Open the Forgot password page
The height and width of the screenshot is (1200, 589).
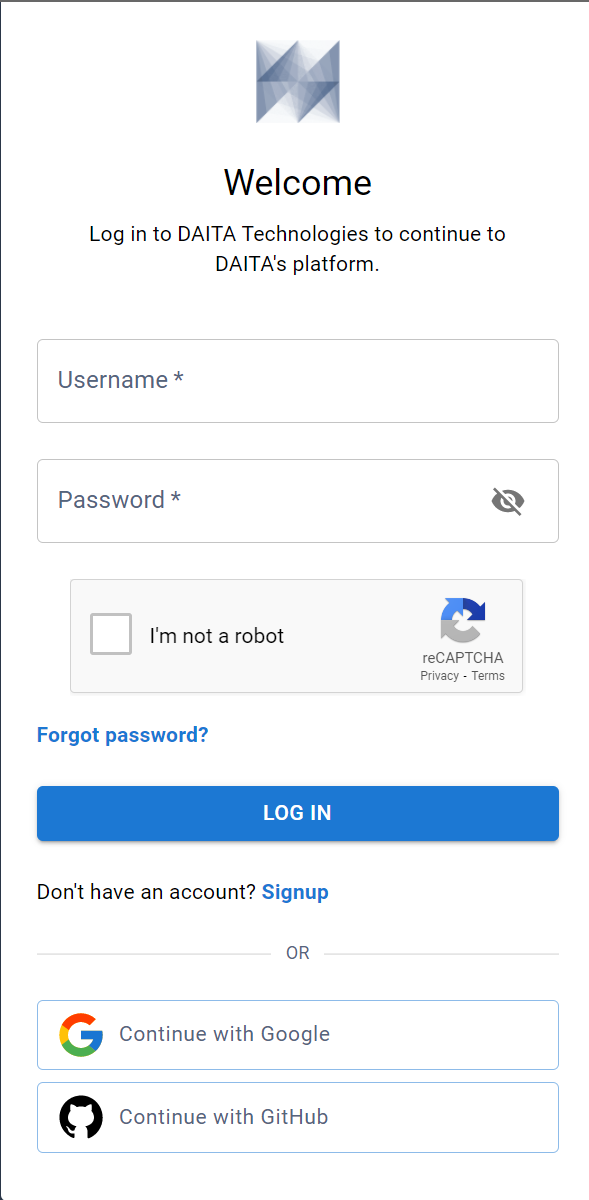pos(122,734)
